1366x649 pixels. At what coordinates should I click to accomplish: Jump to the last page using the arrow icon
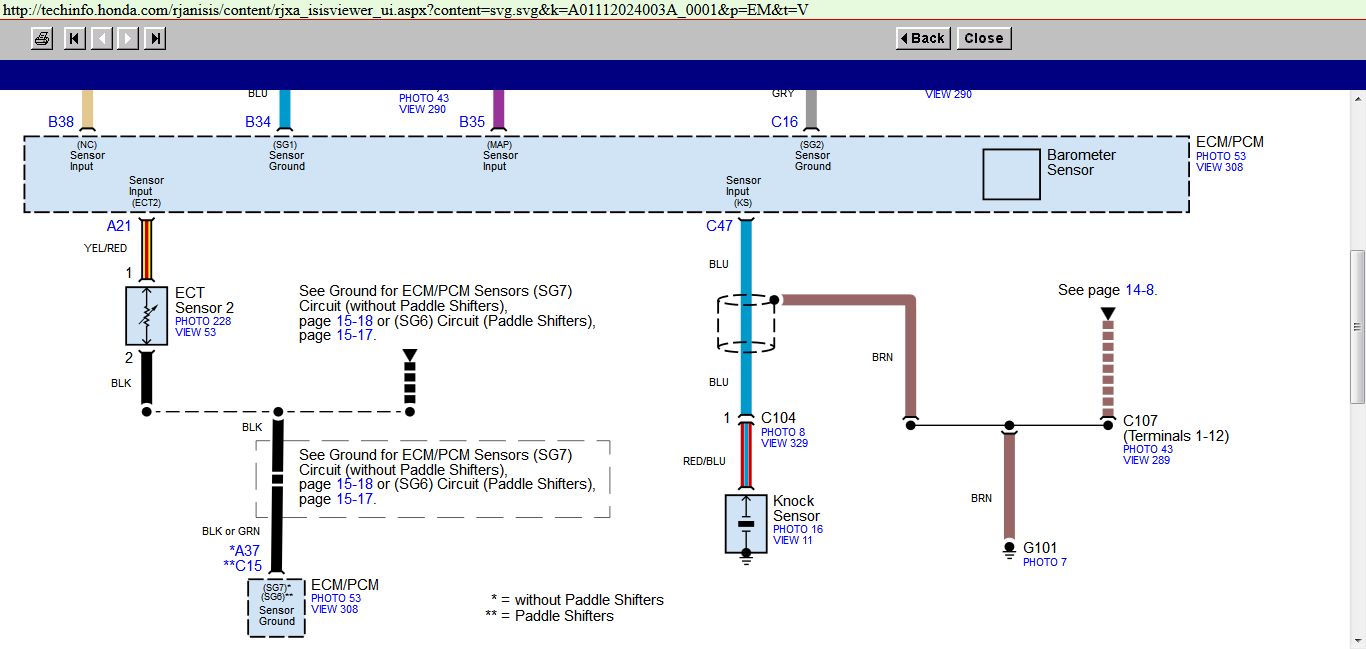tap(155, 39)
